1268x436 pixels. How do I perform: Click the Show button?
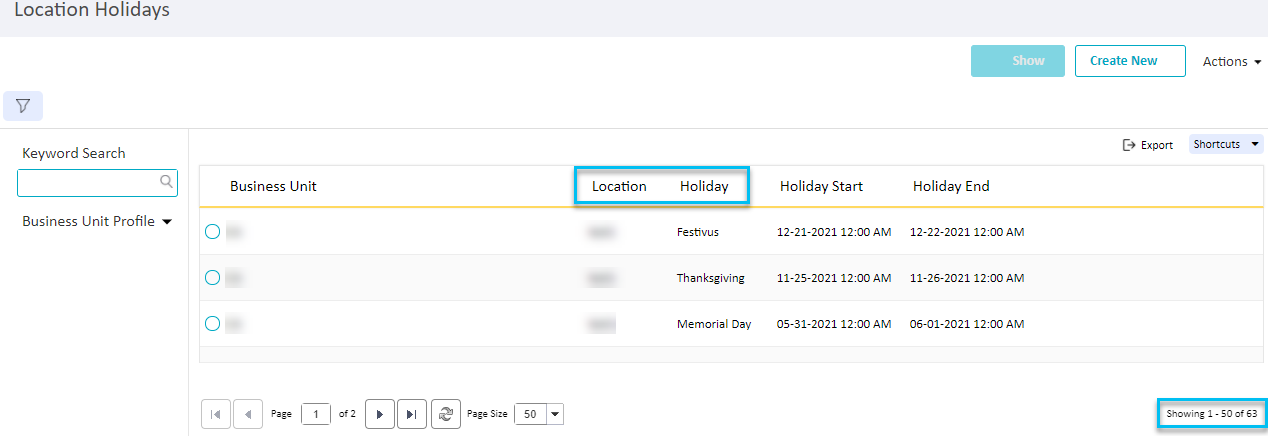click(x=1018, y=61)
